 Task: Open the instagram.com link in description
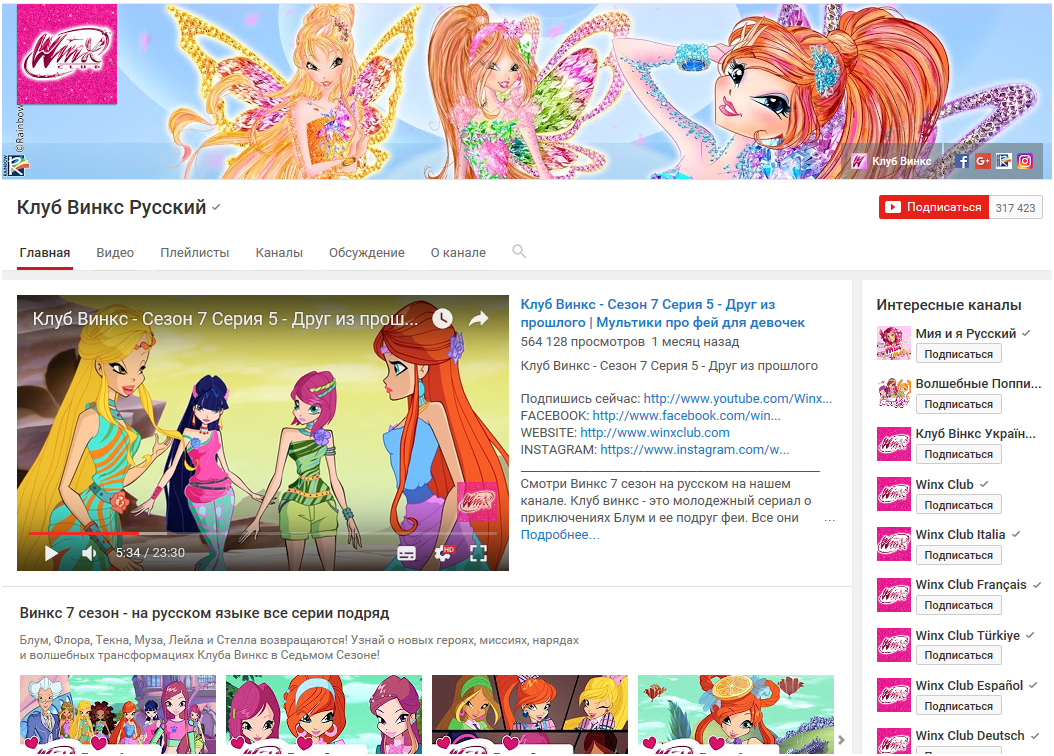pos(694,450)
